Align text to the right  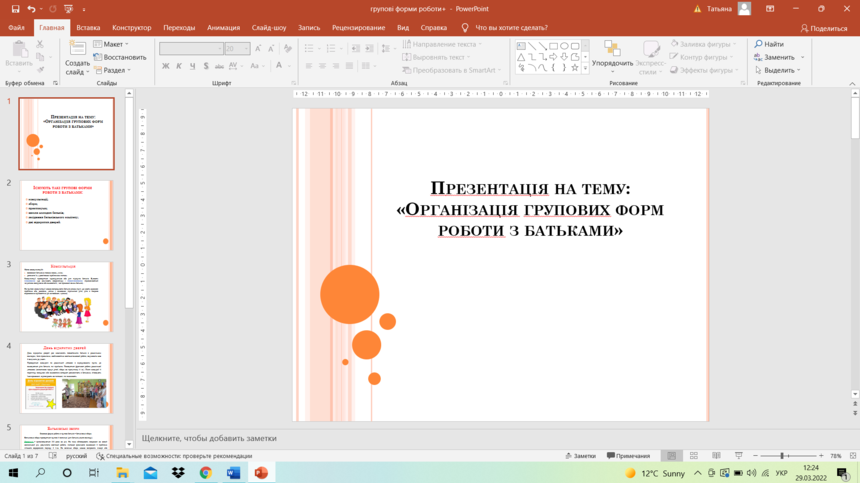[336, 66]
